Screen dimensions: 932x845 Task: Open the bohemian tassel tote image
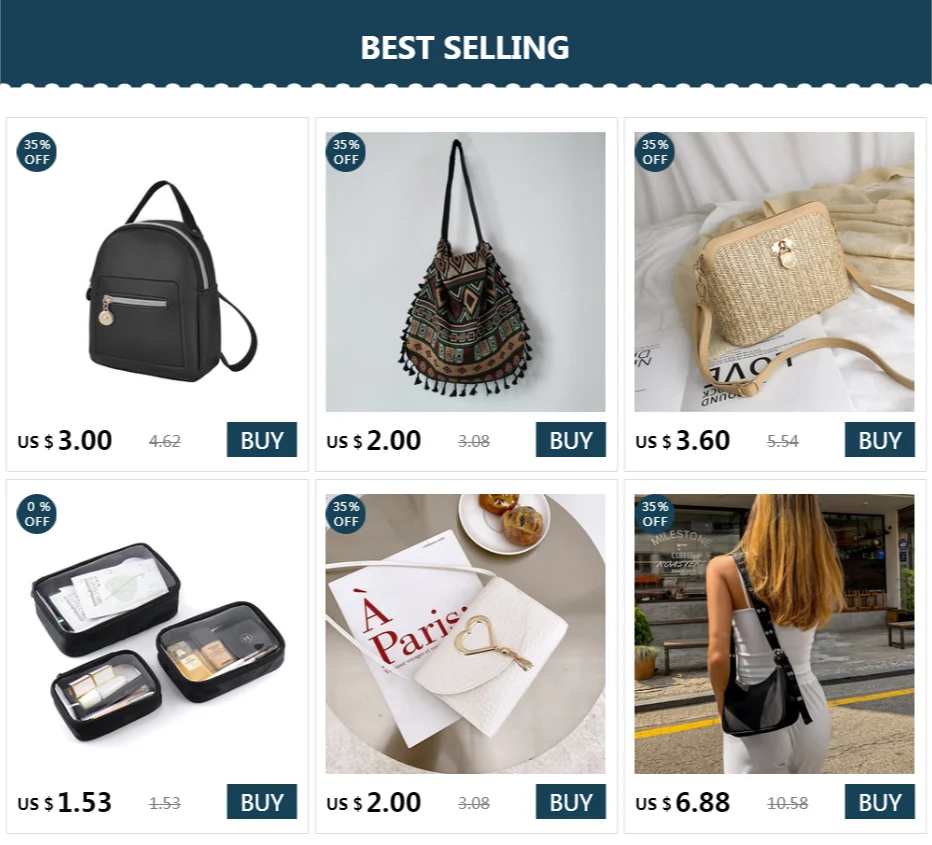click(465, 272)
